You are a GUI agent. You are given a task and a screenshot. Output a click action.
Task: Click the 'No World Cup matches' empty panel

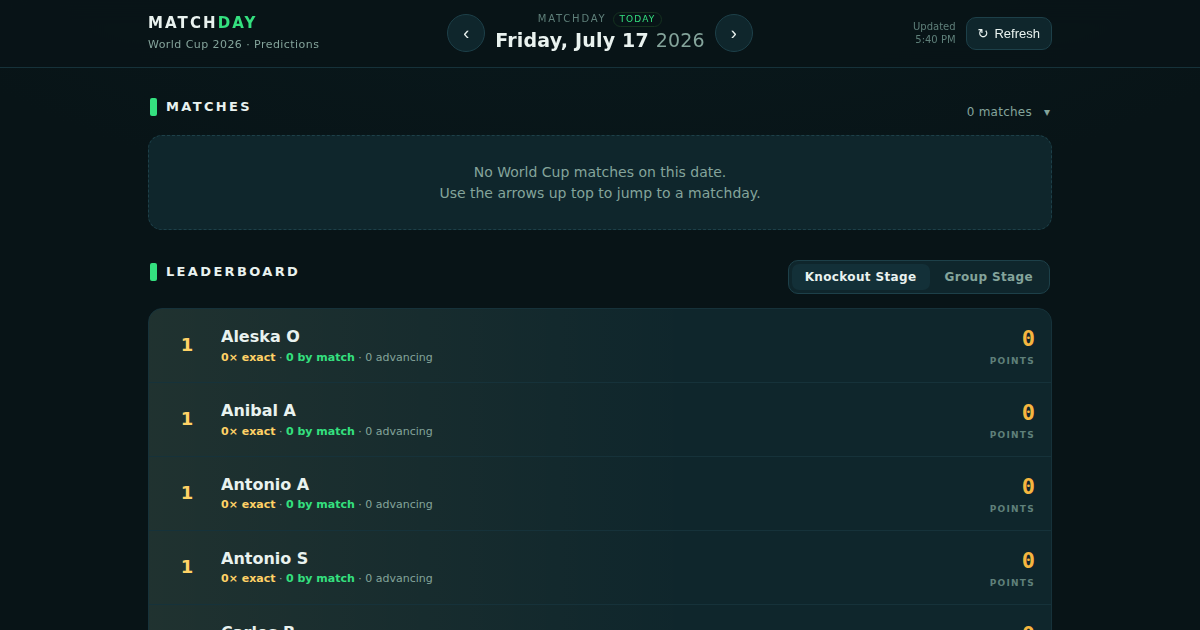click(600, 182)
